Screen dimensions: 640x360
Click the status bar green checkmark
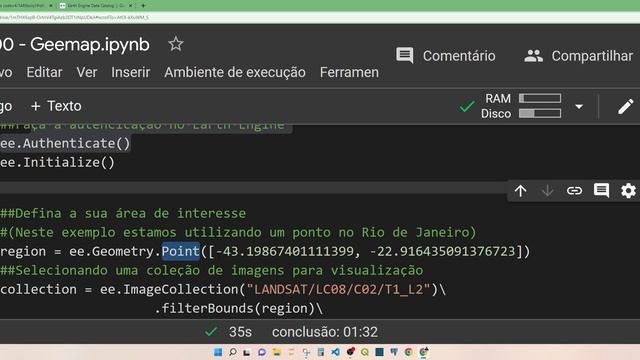click(x=211, y=331)
